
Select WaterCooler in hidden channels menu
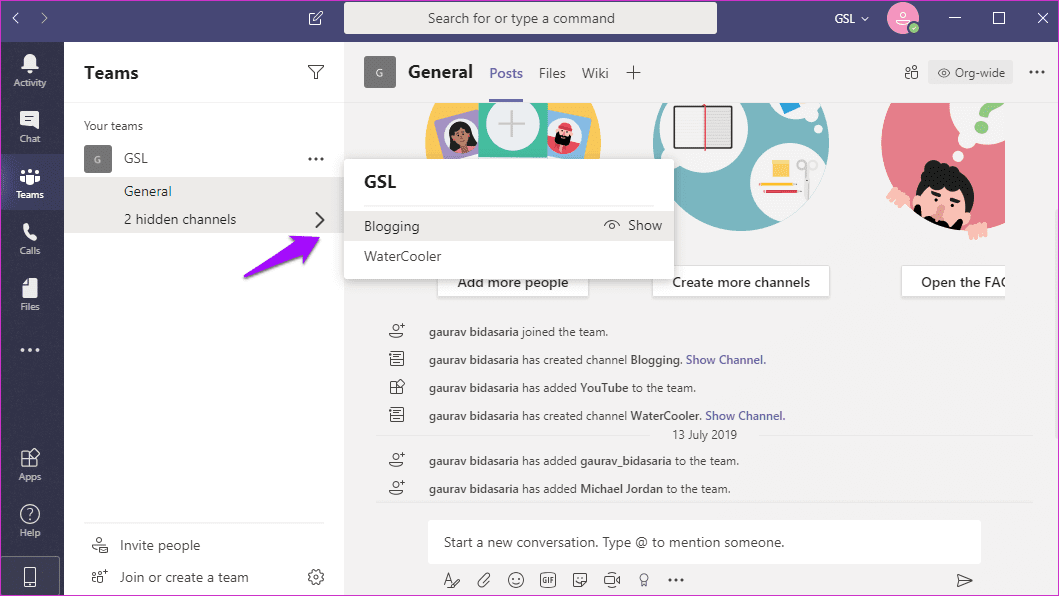click(x=509, y=256)
